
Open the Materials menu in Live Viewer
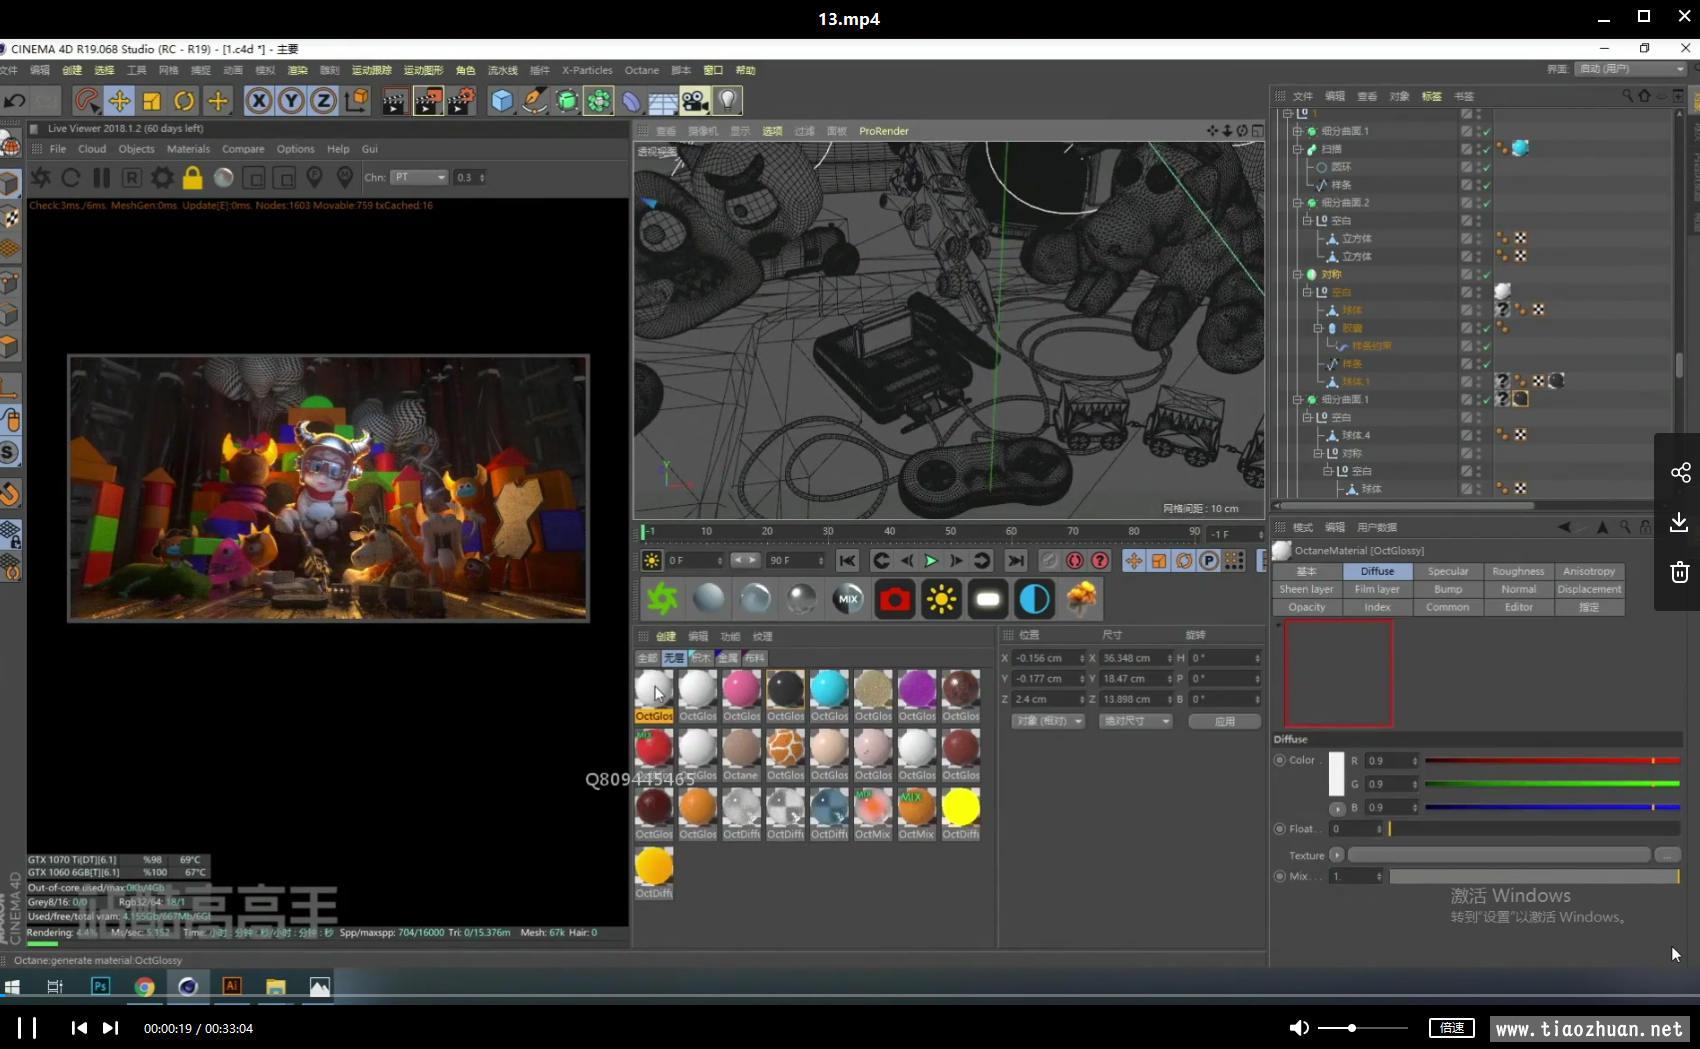tap(188, 149)
